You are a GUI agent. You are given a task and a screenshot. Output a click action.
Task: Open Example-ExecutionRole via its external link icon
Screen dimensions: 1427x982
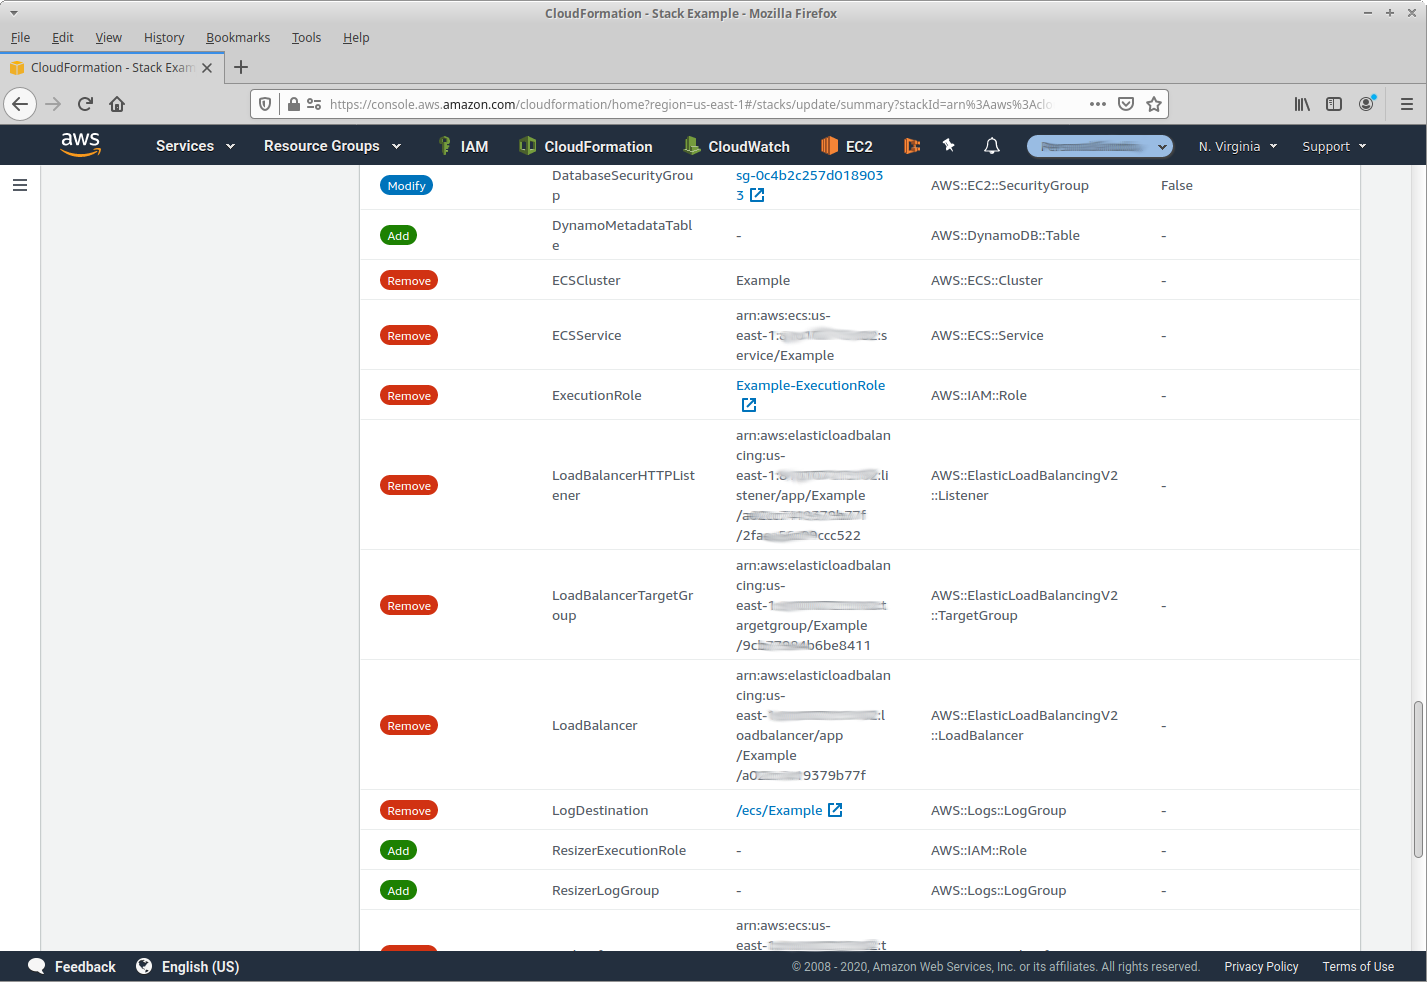[749, 405]
